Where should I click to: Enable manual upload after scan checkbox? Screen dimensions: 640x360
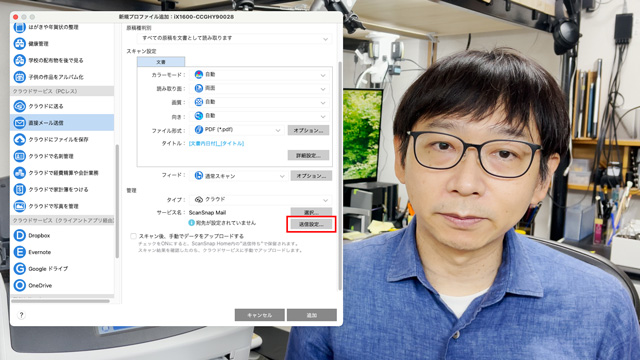point(133,236)
